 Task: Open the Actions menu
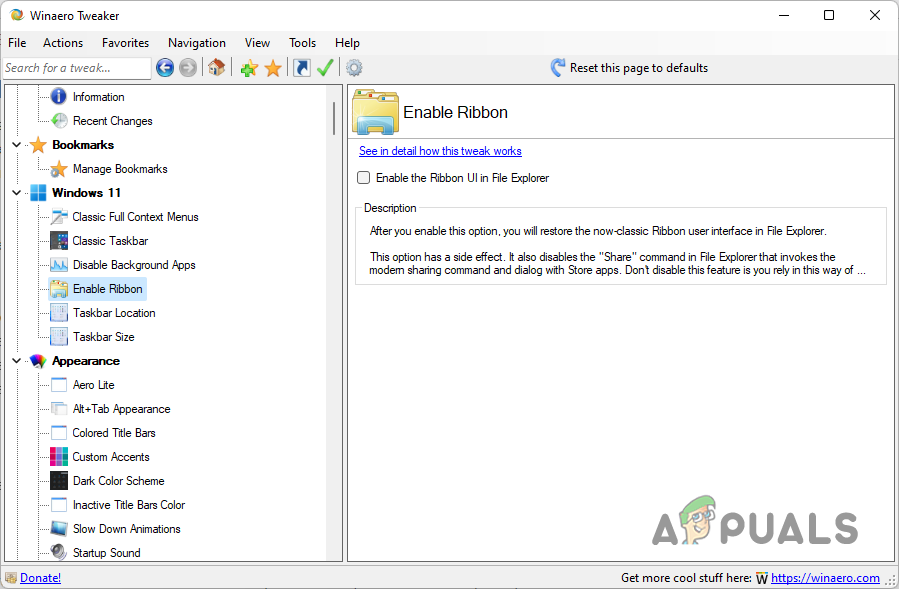coord(63,43)
